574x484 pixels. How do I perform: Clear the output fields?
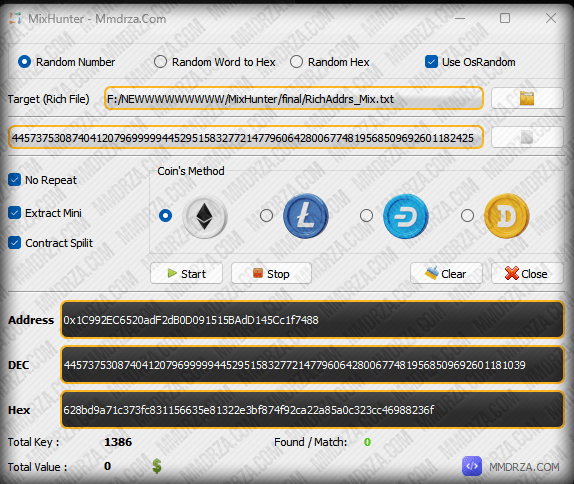tap(446, 273)
